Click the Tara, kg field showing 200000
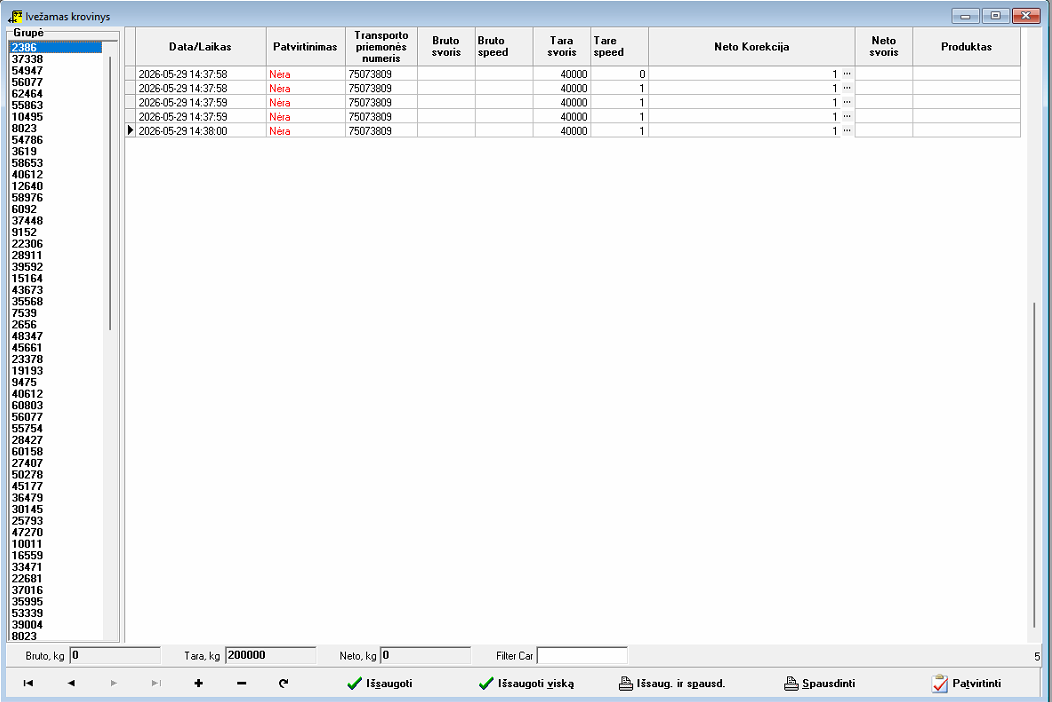This screenshot has width=1052, height=702. [x=270, y=656]
